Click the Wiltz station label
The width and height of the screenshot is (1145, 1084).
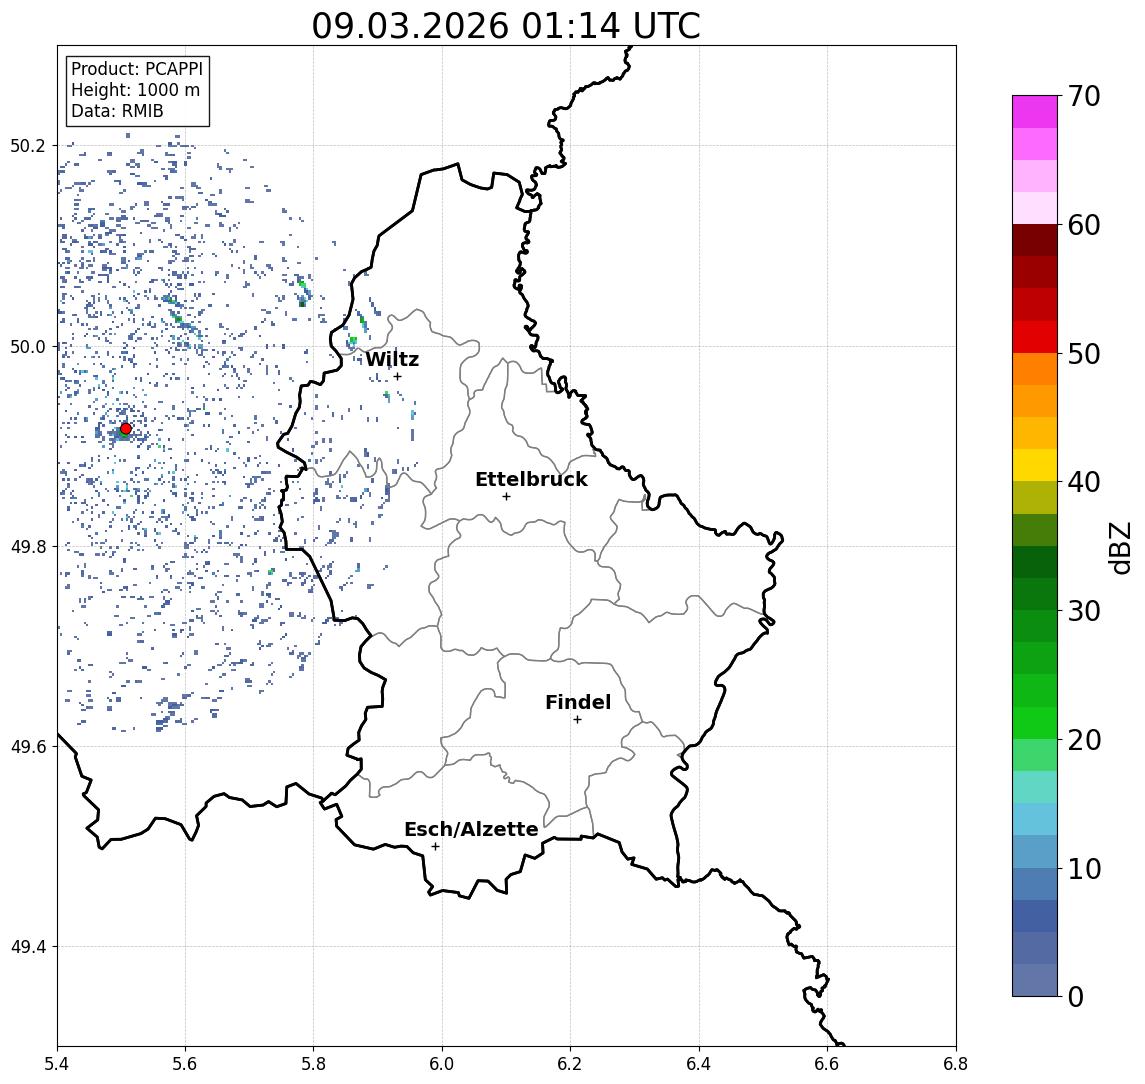tap(392, 359)
